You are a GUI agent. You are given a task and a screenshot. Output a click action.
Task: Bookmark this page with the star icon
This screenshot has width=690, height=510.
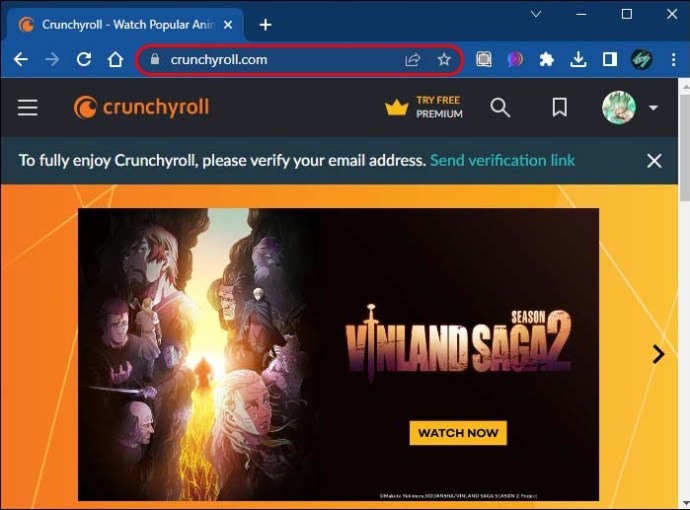(444, 59)
